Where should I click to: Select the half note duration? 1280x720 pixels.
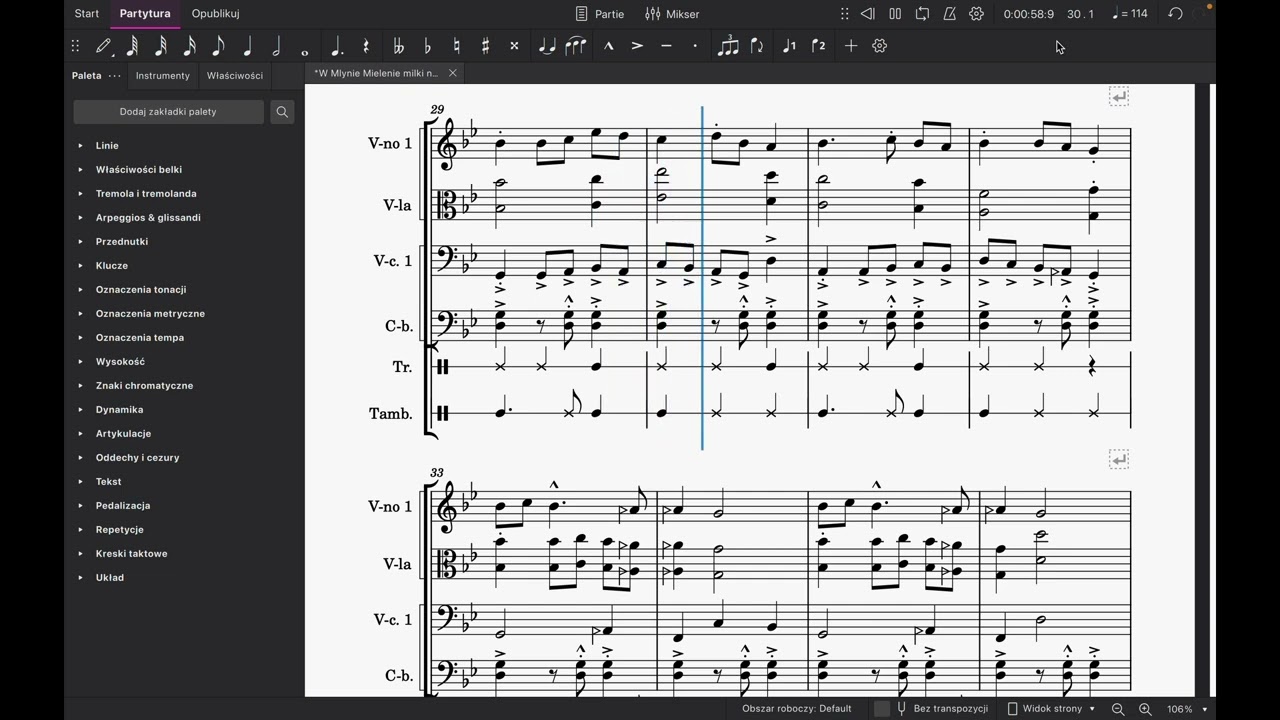point(276,46)
